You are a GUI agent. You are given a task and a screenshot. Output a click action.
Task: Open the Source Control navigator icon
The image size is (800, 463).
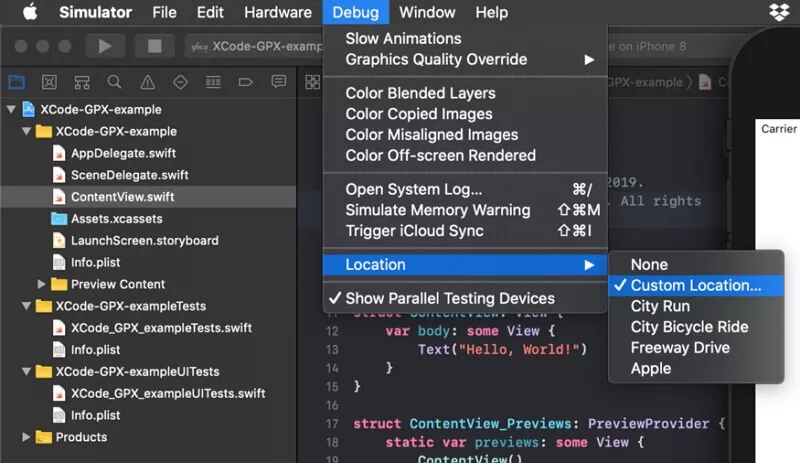(x=49, y=82)
